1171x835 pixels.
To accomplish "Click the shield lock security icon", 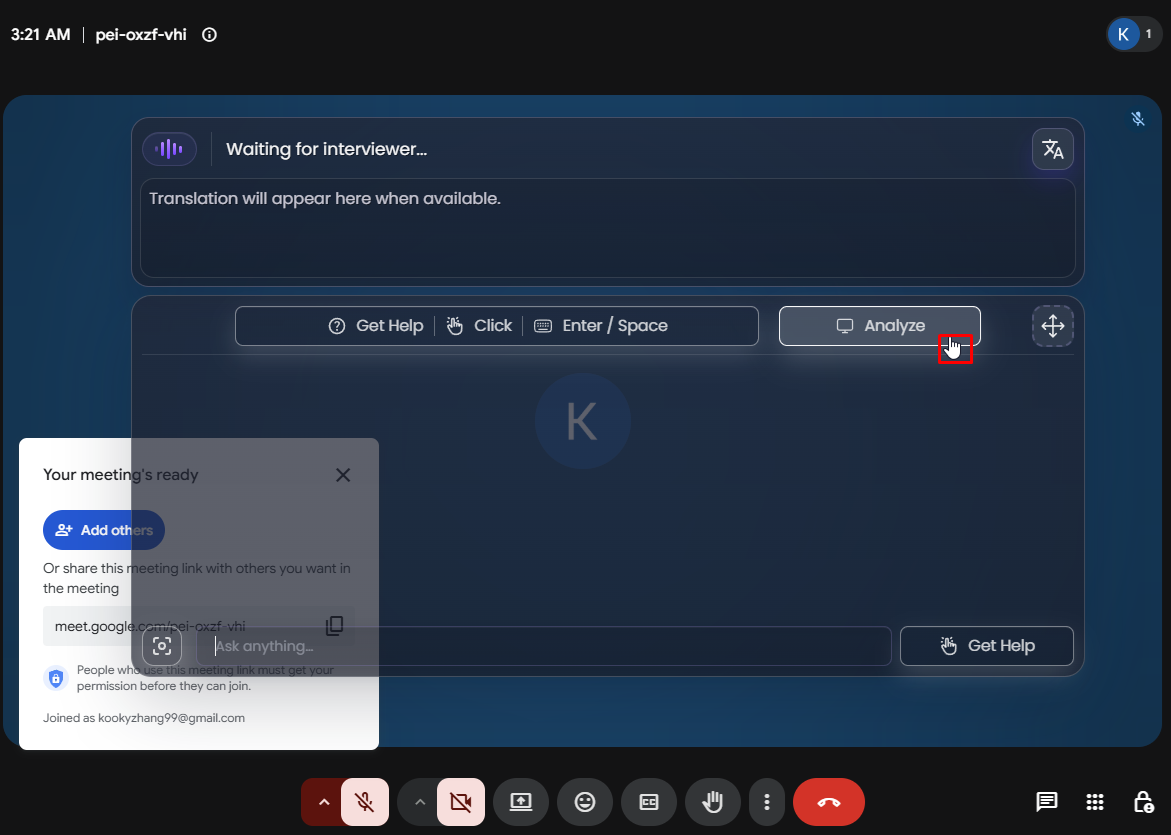I will 55,678.
